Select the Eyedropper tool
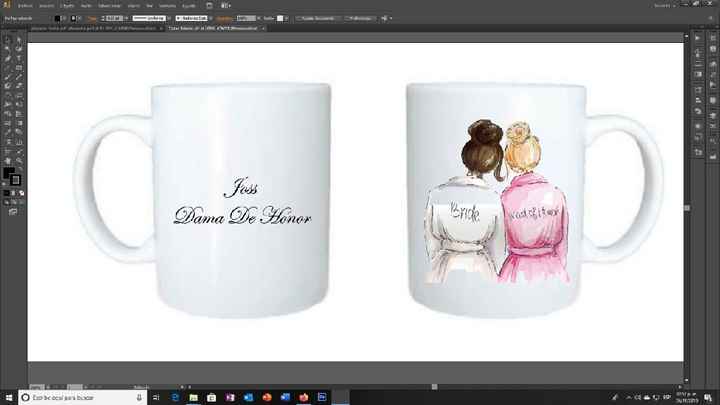The height and width of the screenshot is (405, 720). pos(7,132)
